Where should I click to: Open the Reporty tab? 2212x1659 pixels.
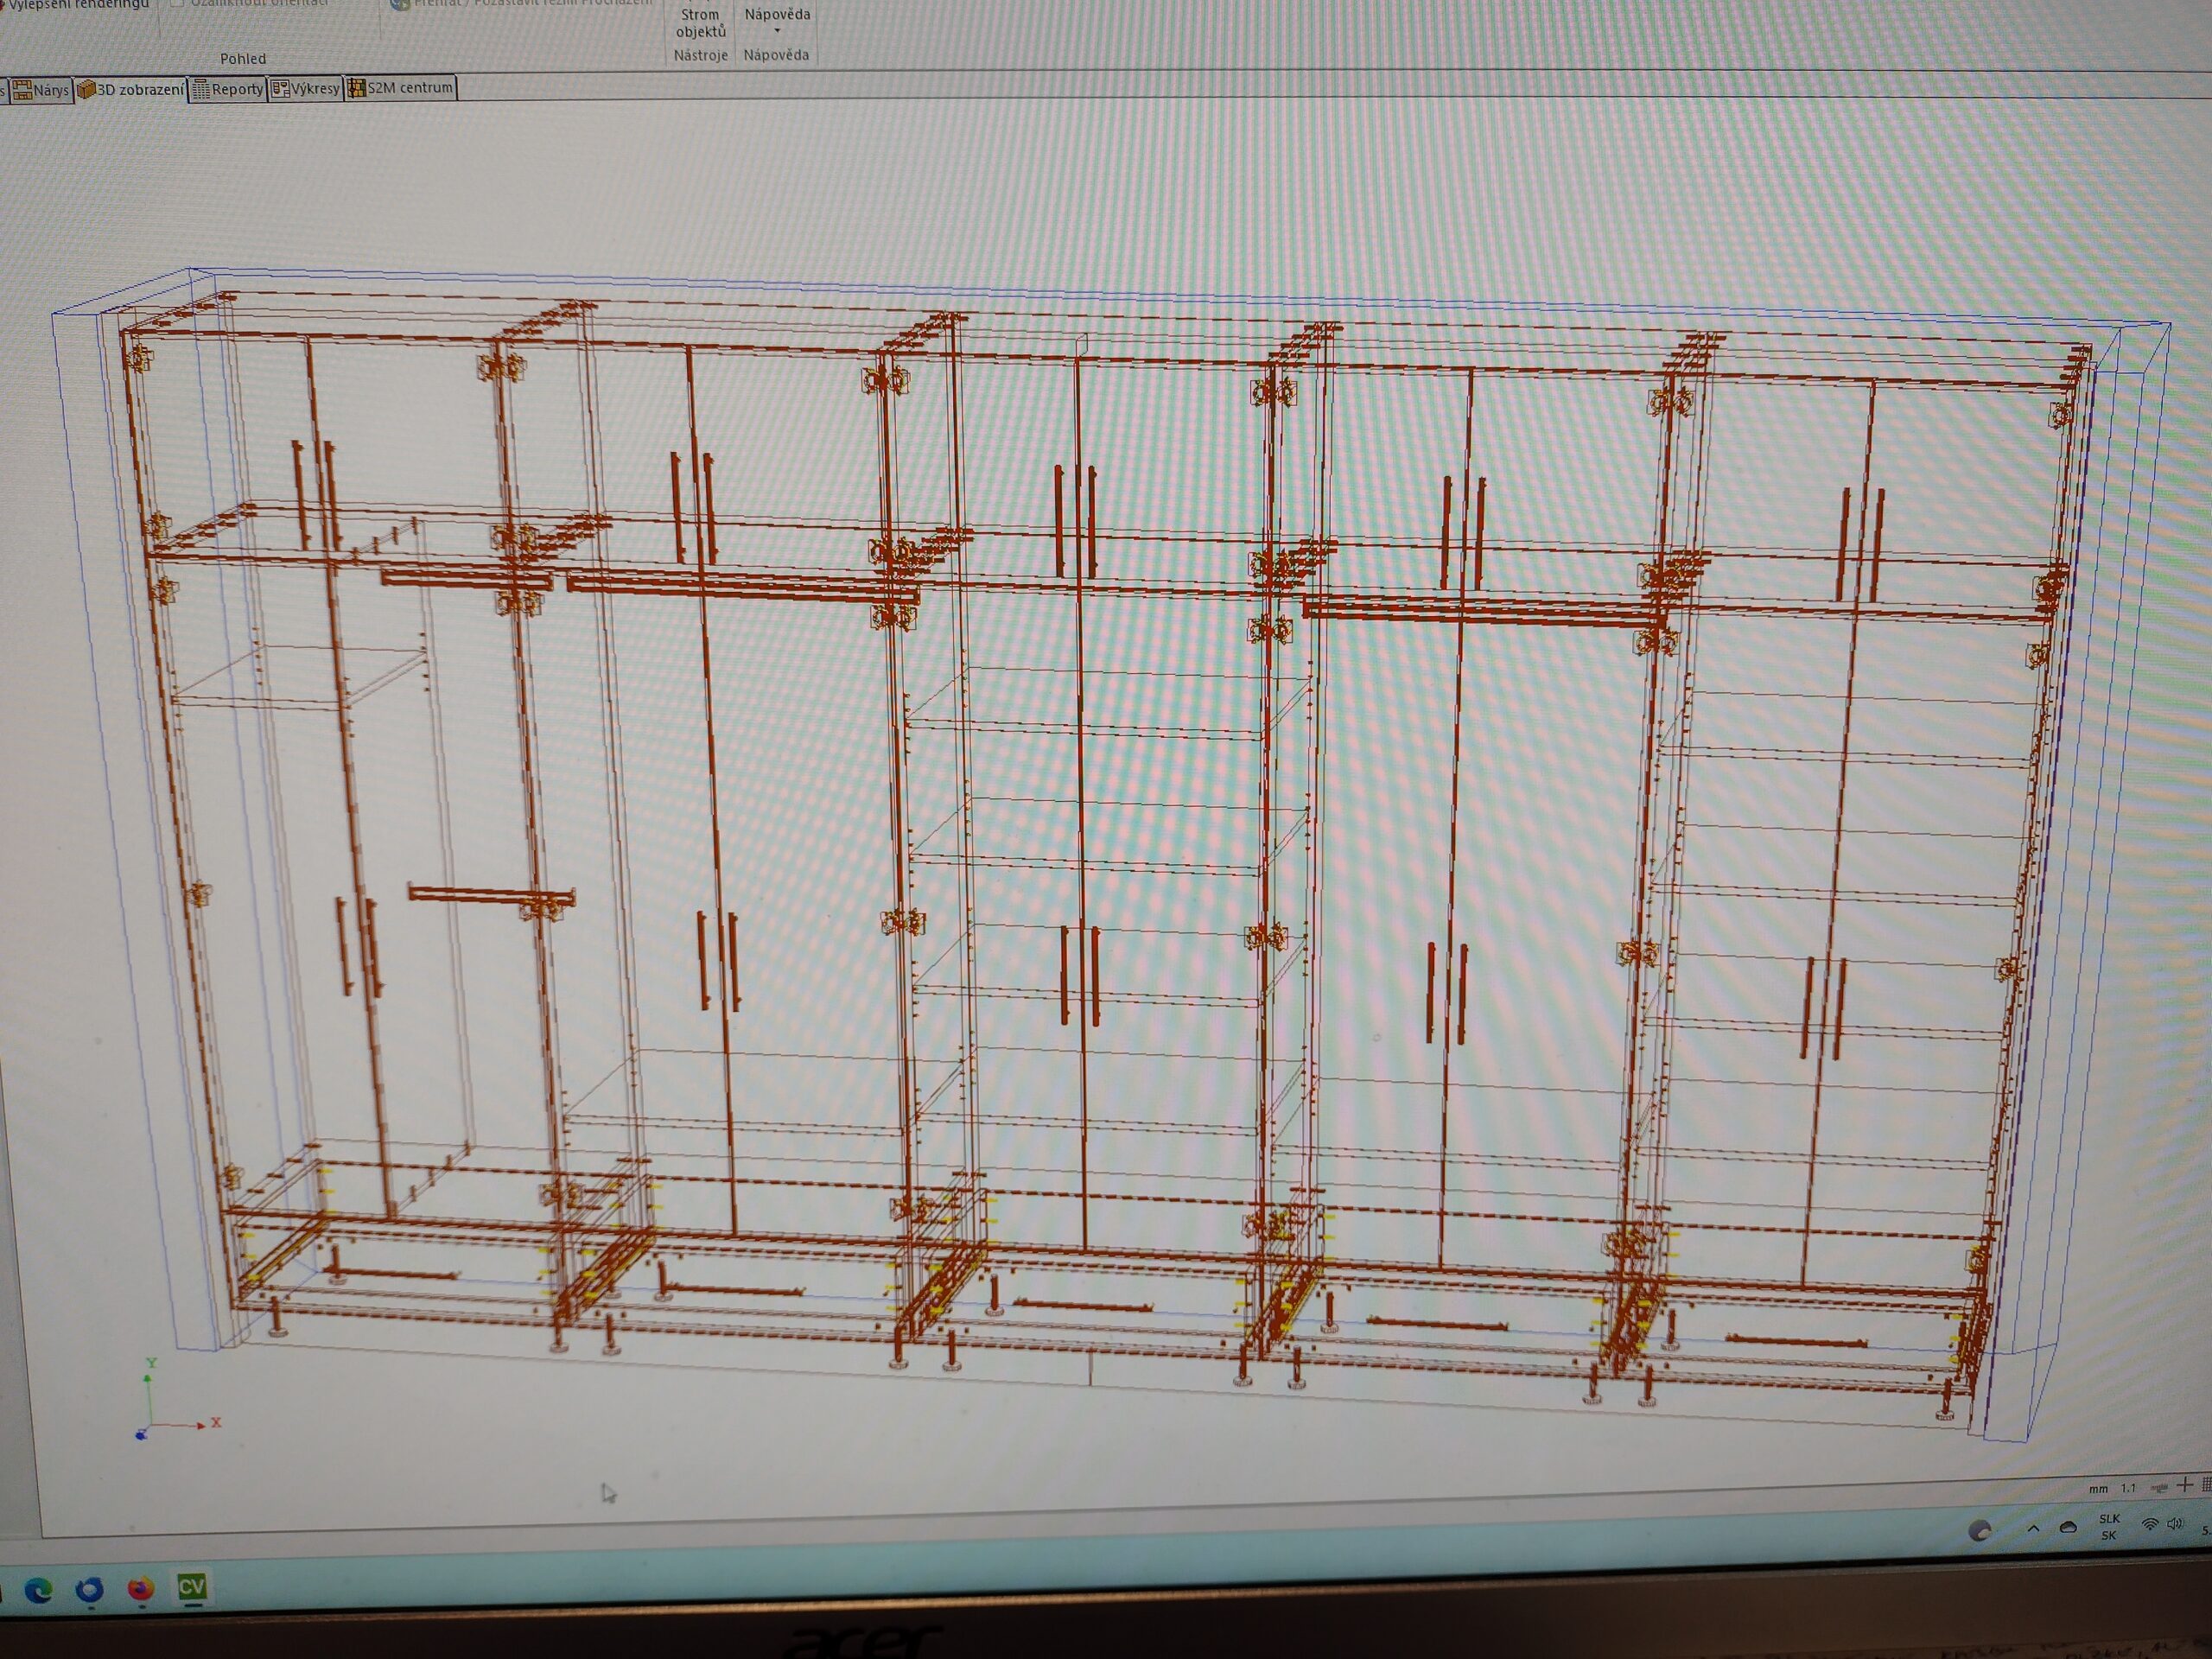point(229,89)
